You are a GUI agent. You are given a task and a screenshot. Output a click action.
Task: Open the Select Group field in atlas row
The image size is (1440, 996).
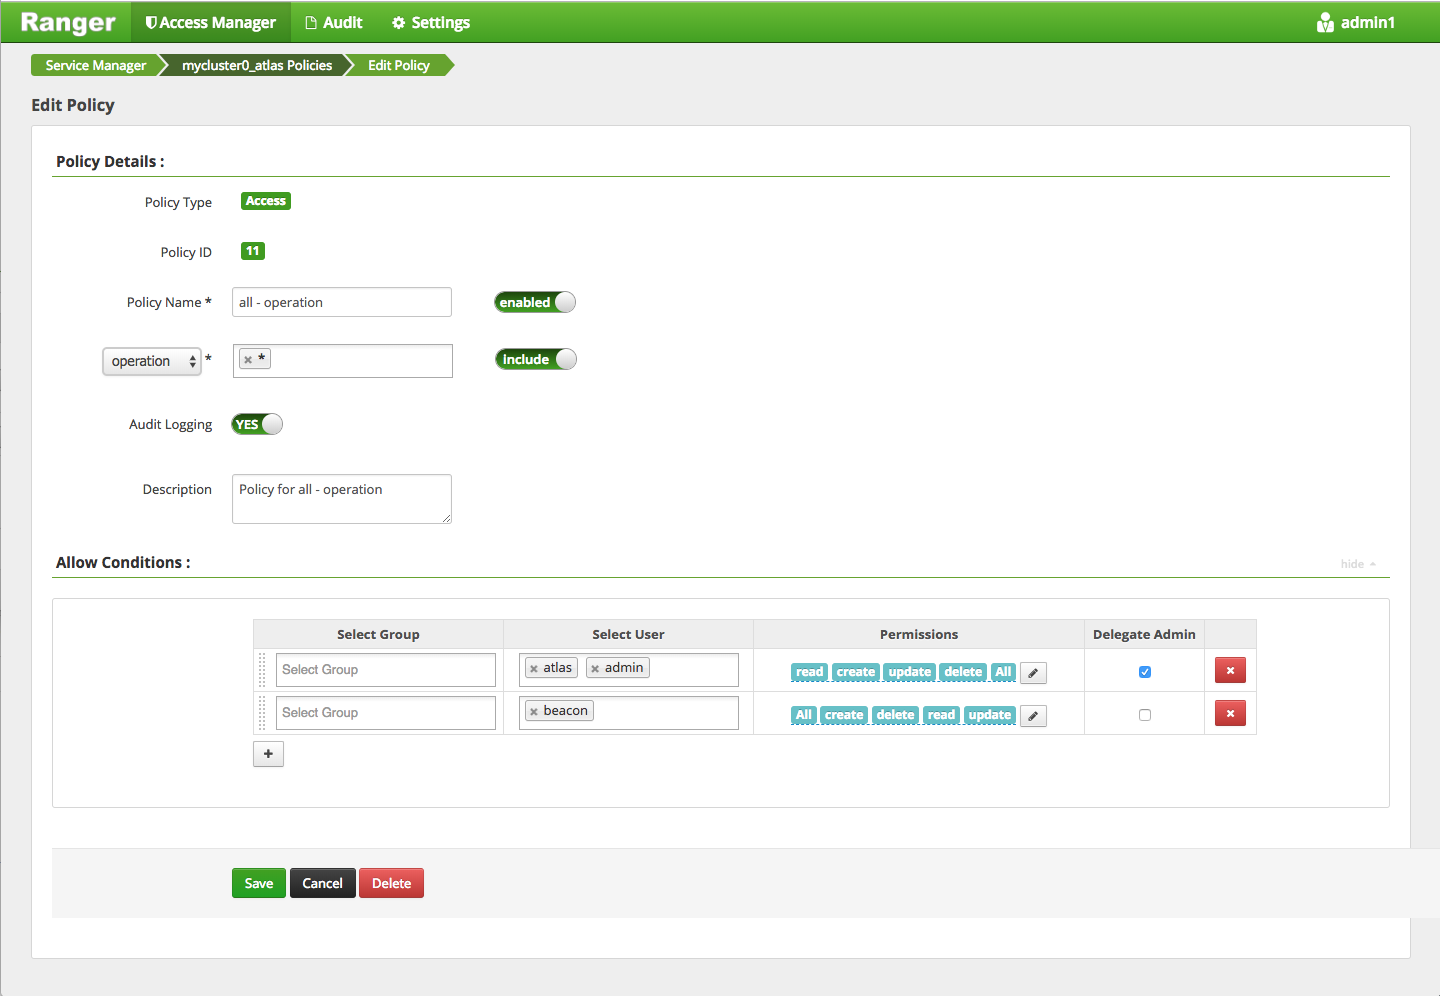(x=386, y=670)
